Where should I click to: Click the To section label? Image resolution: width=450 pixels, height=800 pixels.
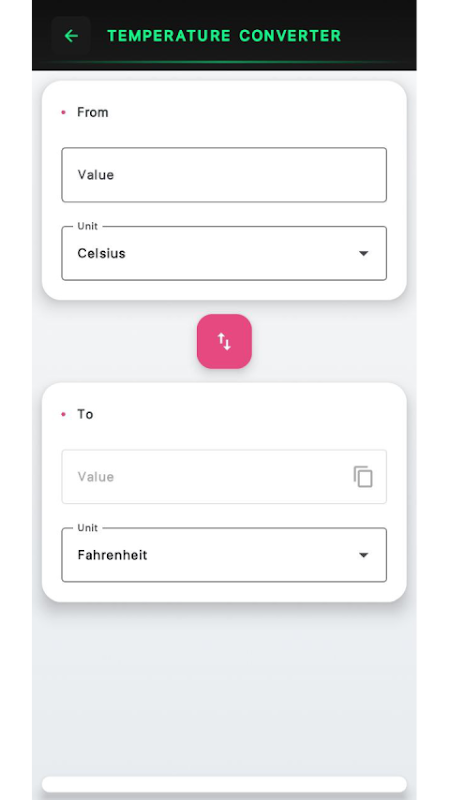85,414
